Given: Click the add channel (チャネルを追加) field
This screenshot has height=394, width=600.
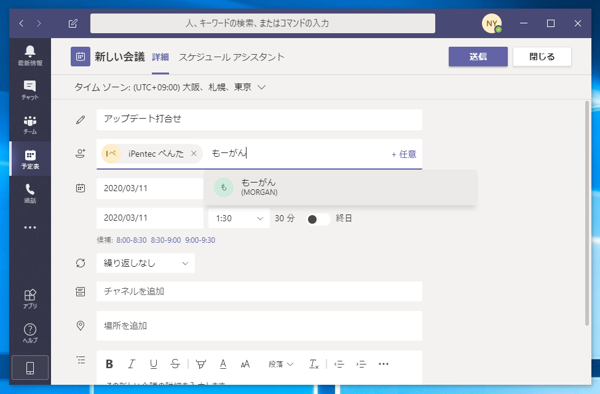Looking at the screenshot, I should 259,291.
